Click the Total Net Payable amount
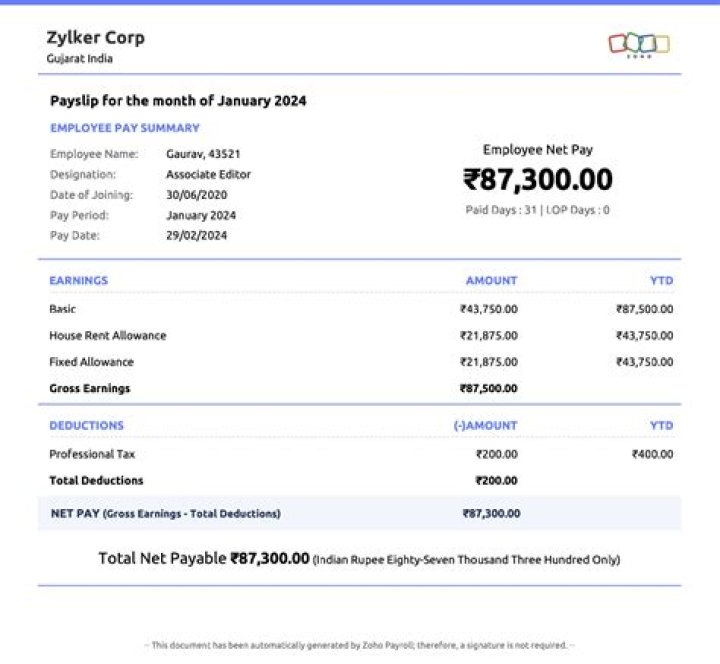This screenshot has width=720, height=664. pyautogui.click(x=270, y=558)
